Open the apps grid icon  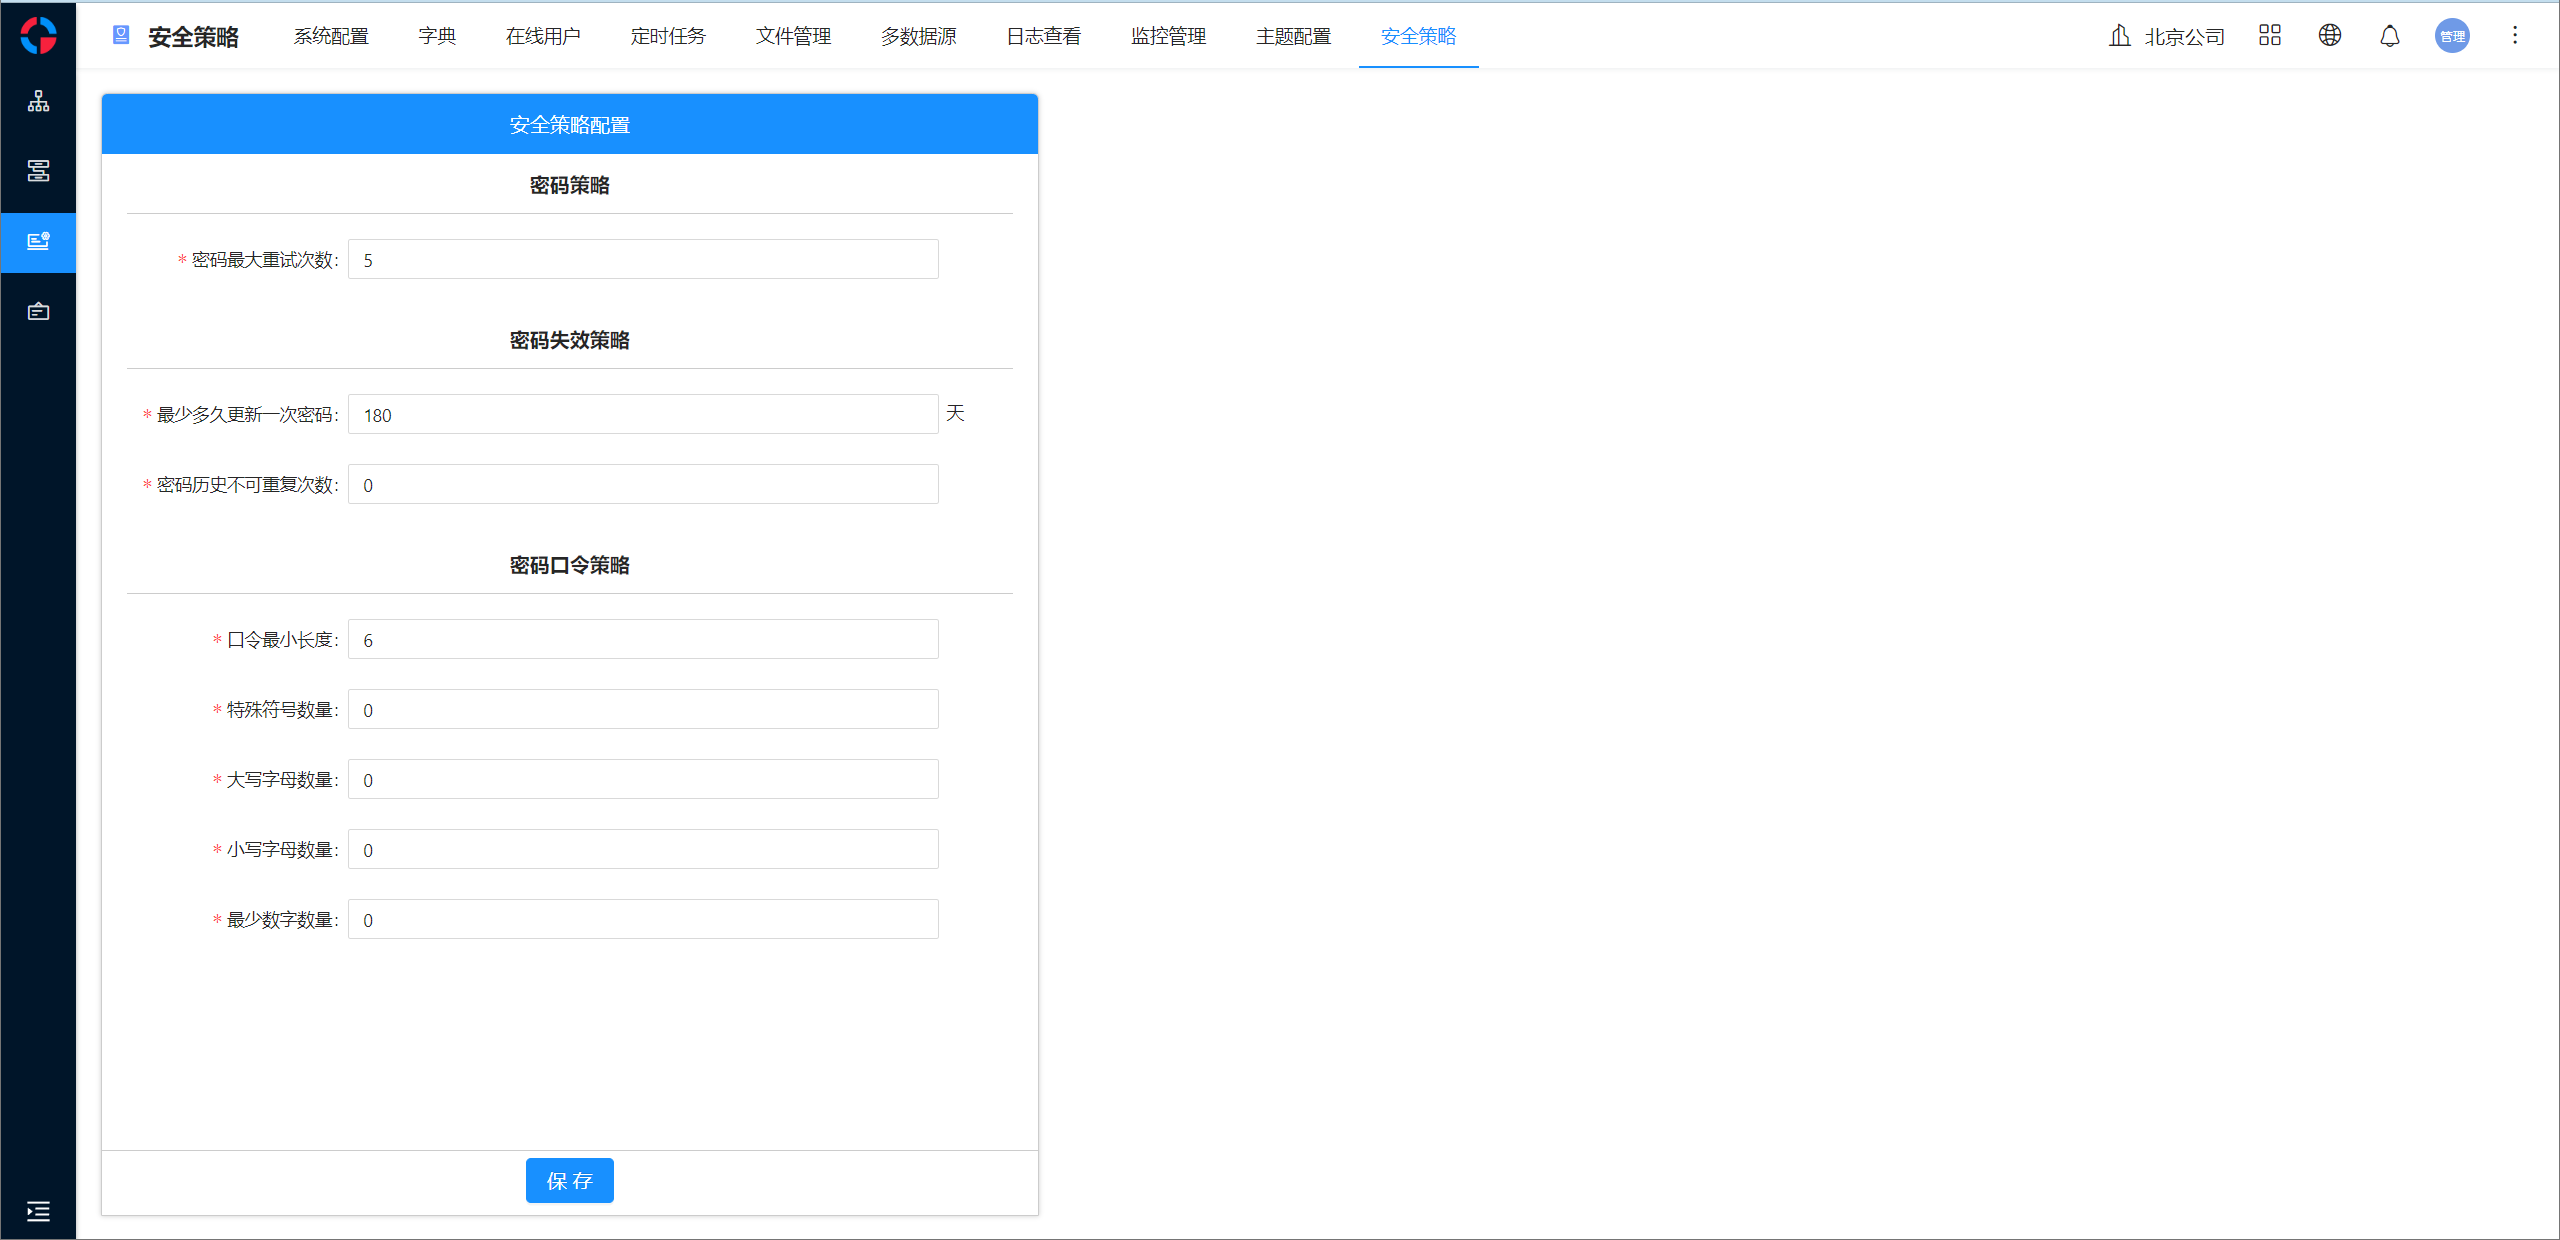(x=2269, y=36)
